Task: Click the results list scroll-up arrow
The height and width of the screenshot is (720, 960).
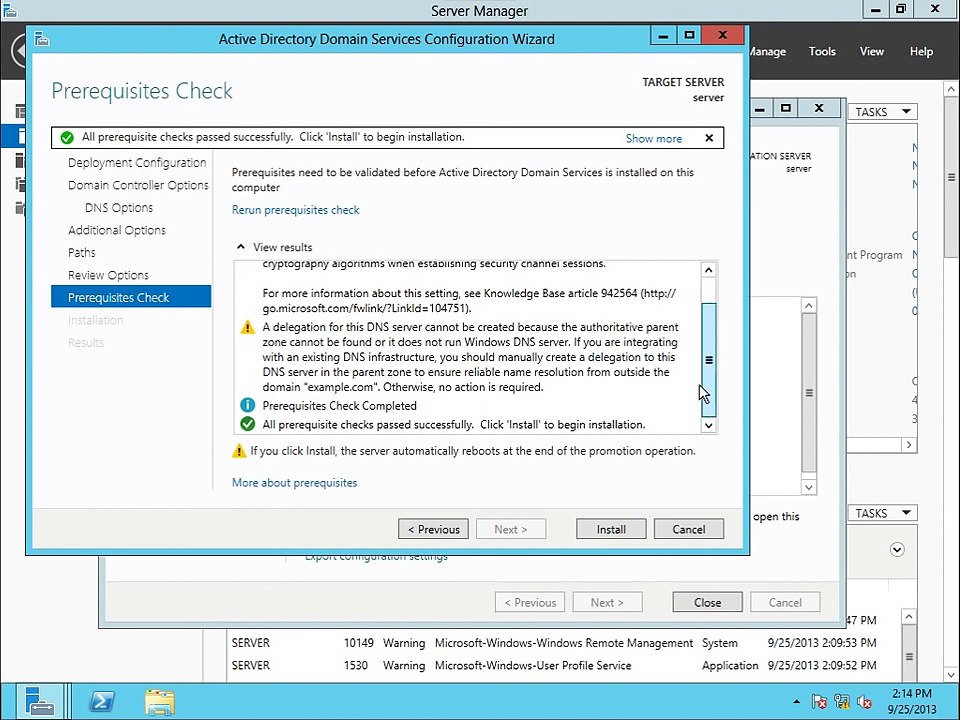Action: click(x=708, y=269)
